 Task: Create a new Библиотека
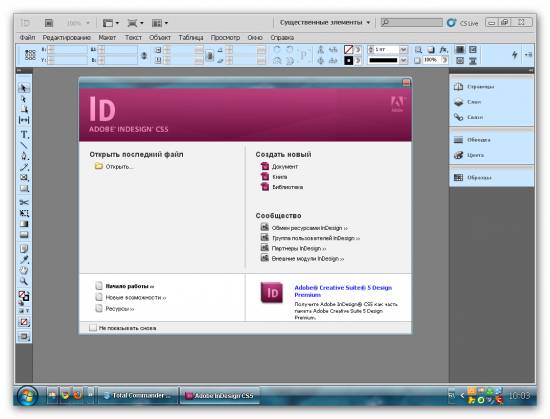282,187
